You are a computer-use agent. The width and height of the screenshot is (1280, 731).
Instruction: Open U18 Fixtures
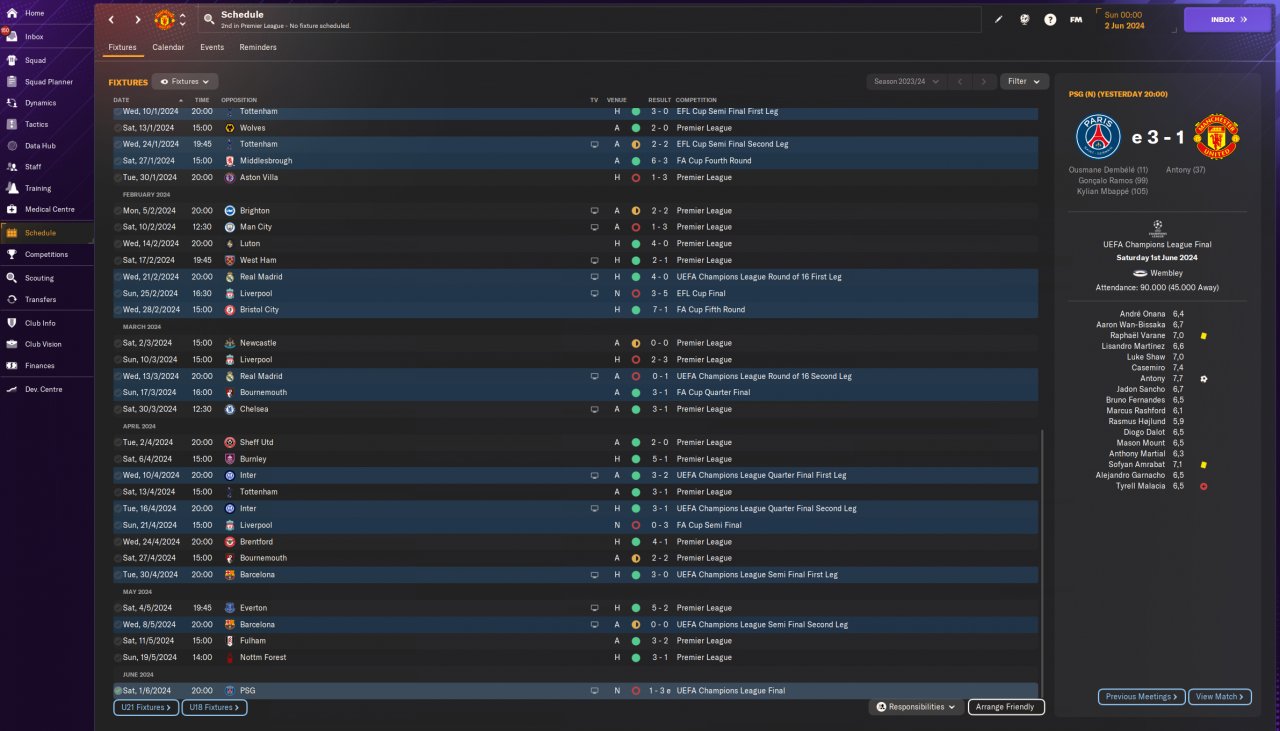(214, 707)
